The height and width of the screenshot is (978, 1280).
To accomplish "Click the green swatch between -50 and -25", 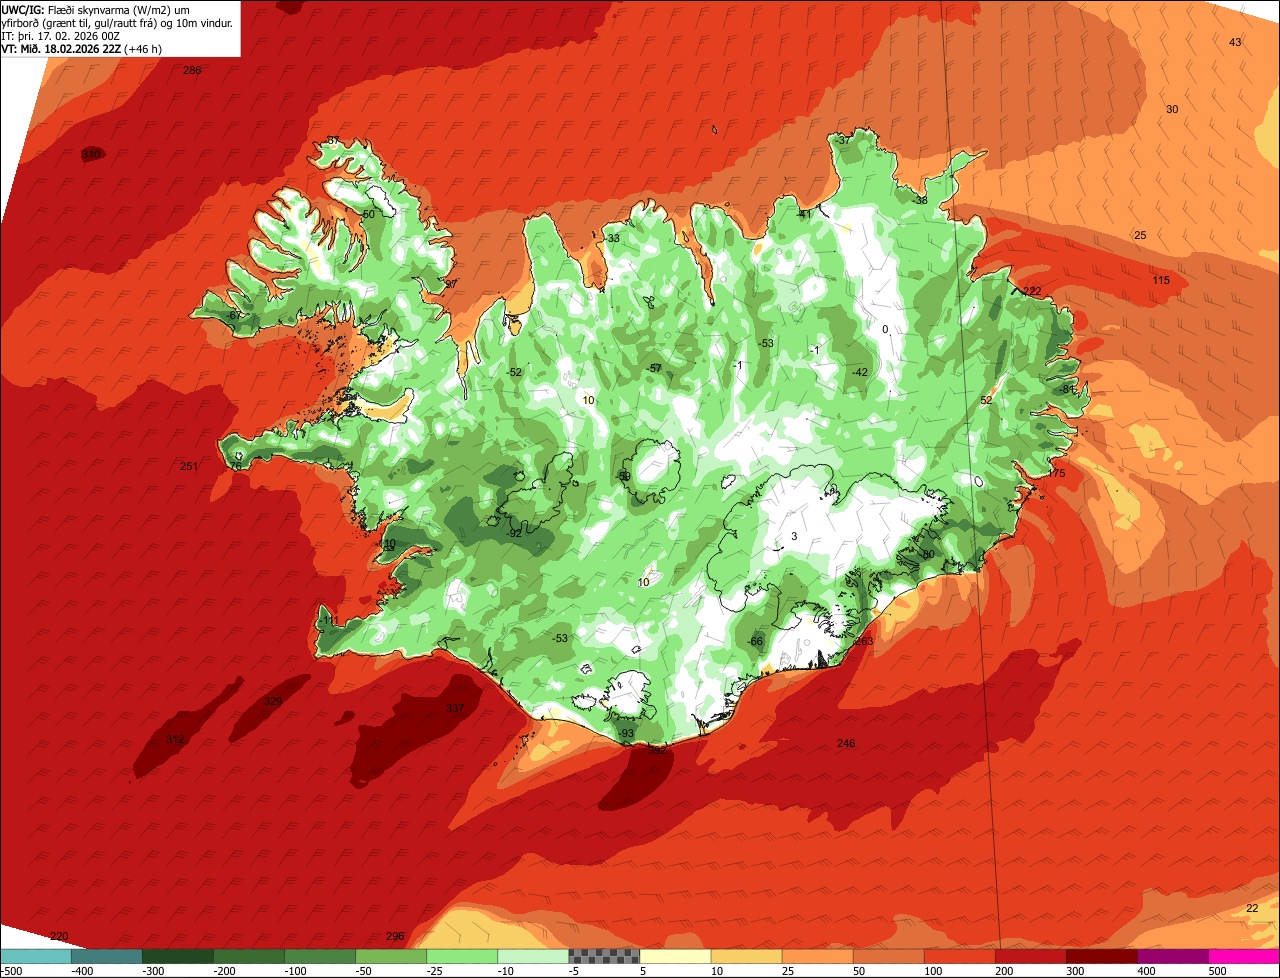I will click(x=391, y=956).
